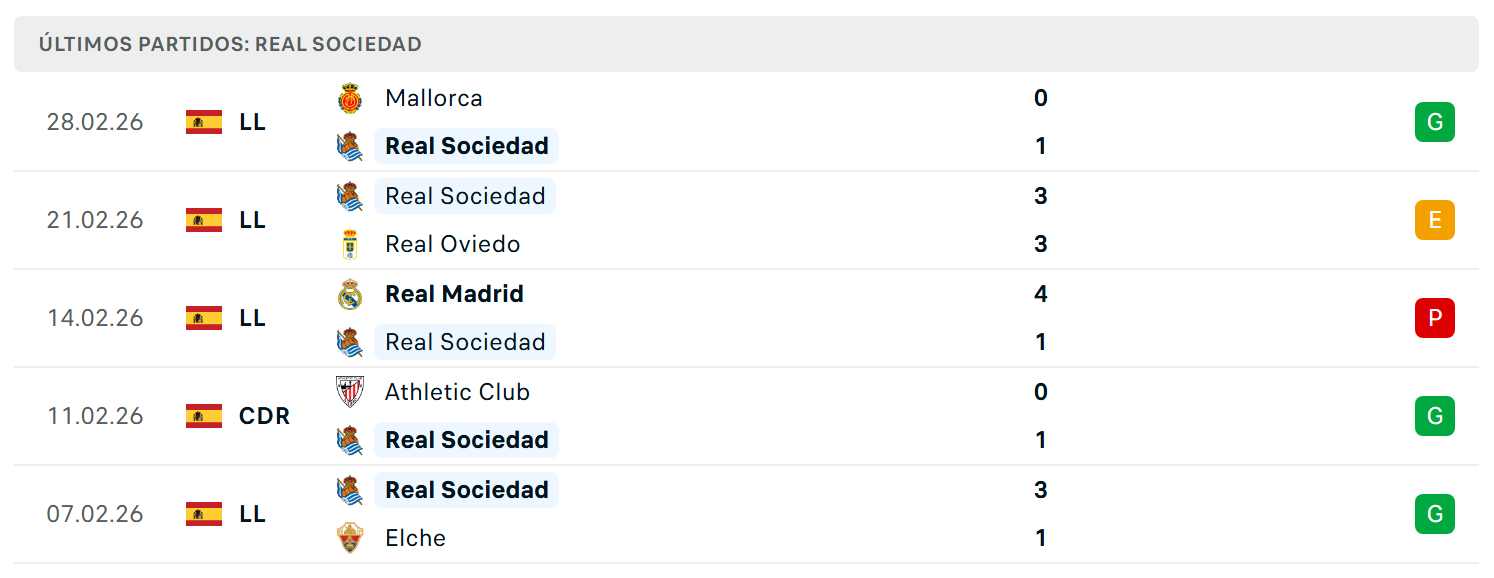Viewport: 1494px width, 578px height.
Task: Click the Real Madrid crest icon
Action: [x=350, y=294]
